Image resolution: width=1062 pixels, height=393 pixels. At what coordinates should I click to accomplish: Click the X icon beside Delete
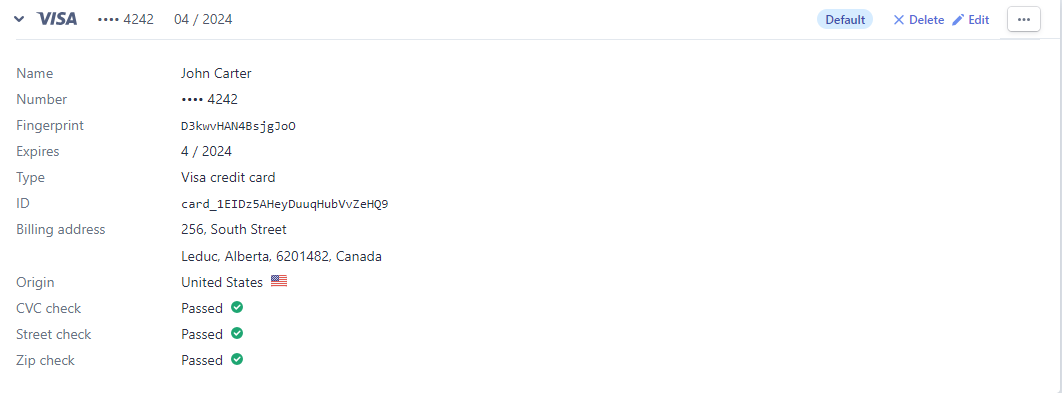(x=899, y=20)
